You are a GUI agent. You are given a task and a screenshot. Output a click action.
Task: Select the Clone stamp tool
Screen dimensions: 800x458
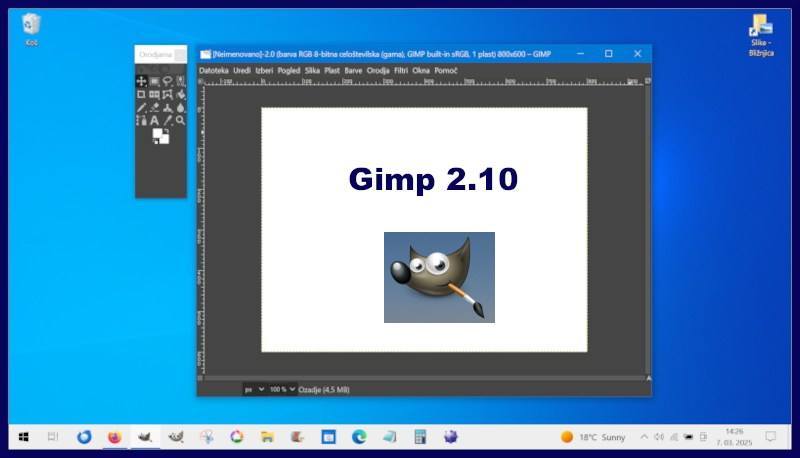pyautogui.click(x=167, y=108)
